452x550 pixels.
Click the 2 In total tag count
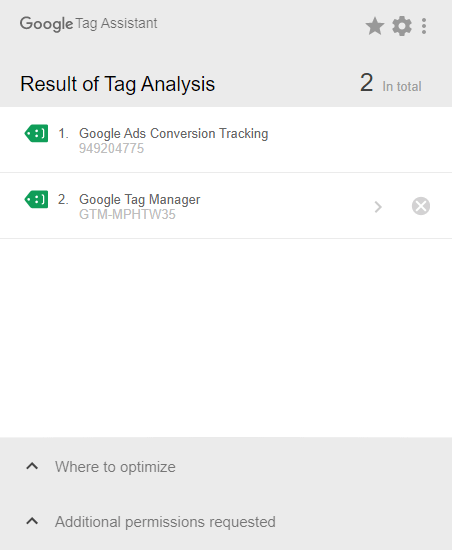(x=391, y=83)
